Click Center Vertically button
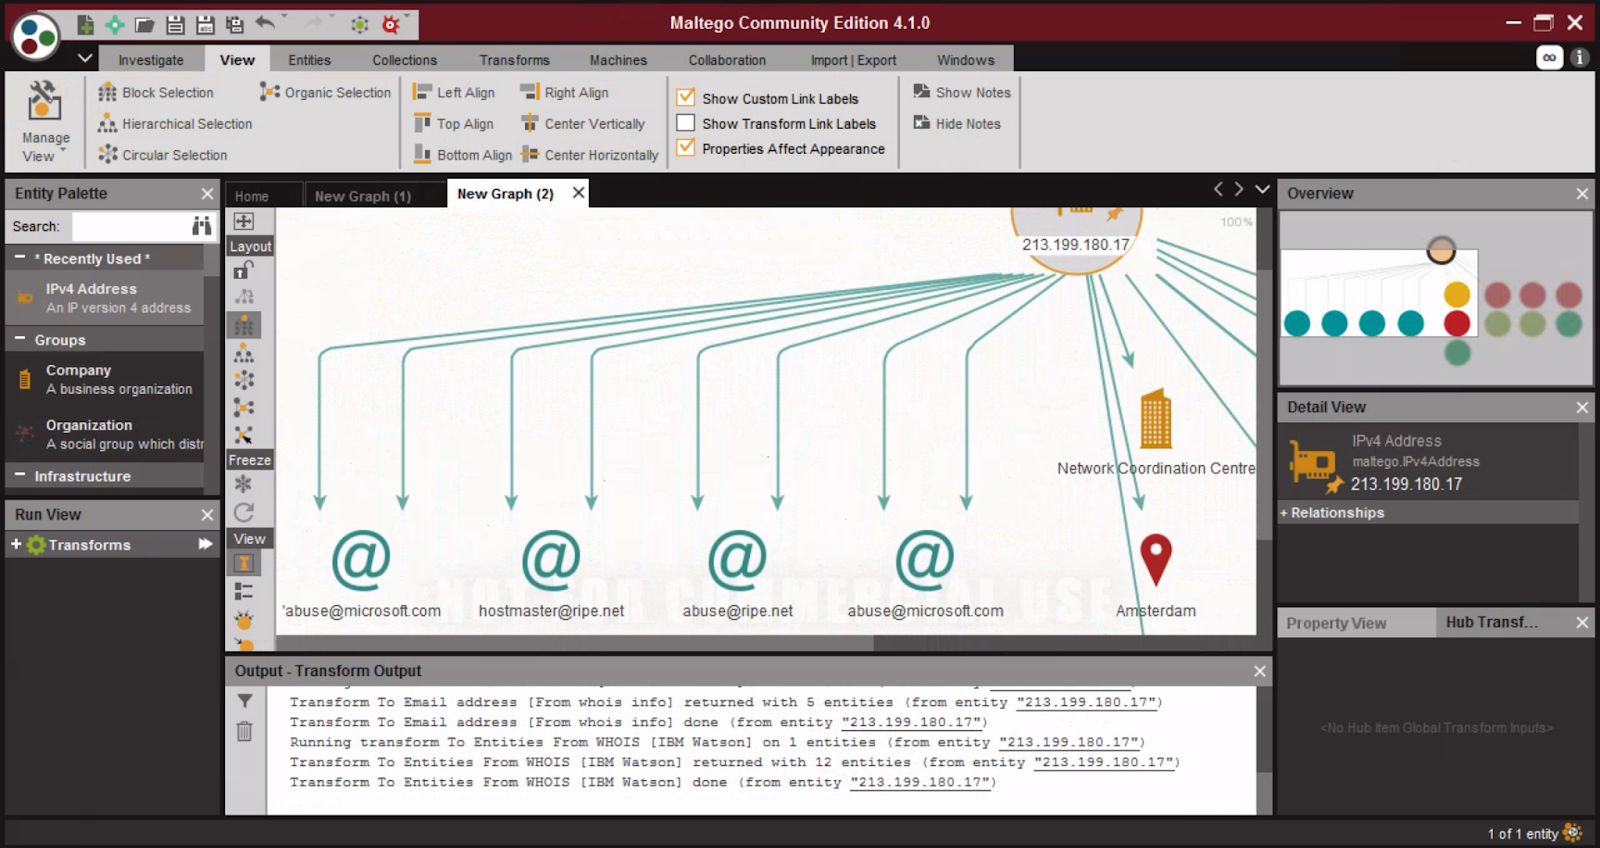The height and width of the screenshot is (848, 1600). (583, 123)
